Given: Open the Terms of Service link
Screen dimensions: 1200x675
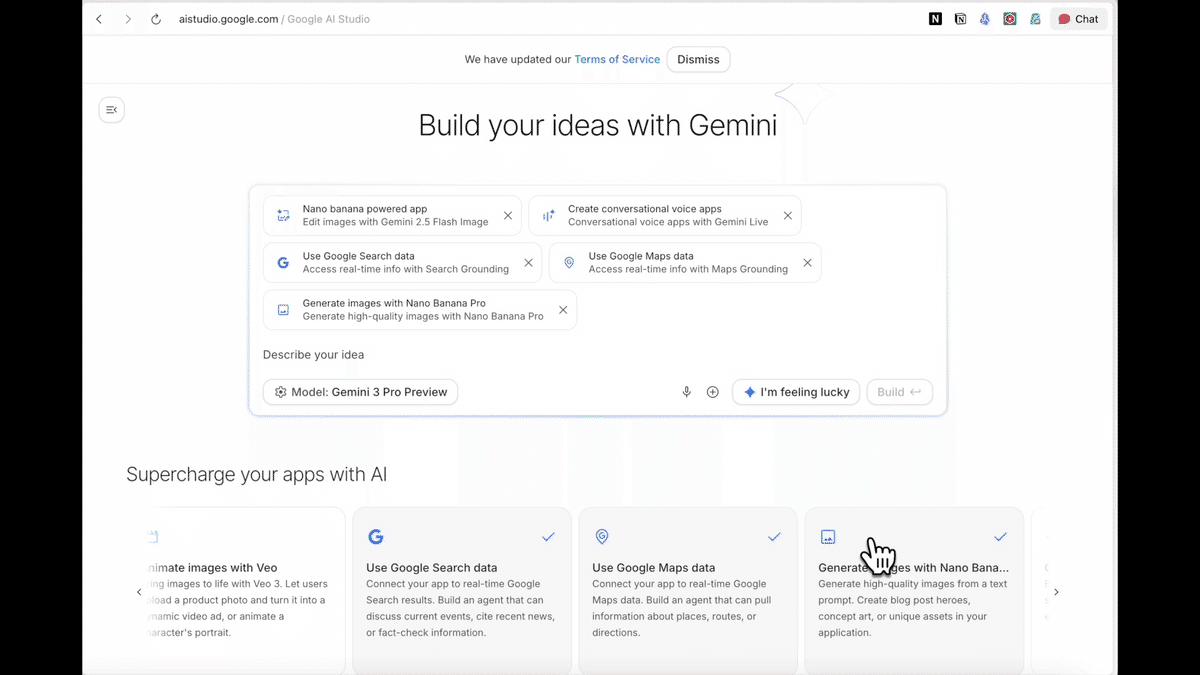Looking at the screenshot, I should coord(617,59).
